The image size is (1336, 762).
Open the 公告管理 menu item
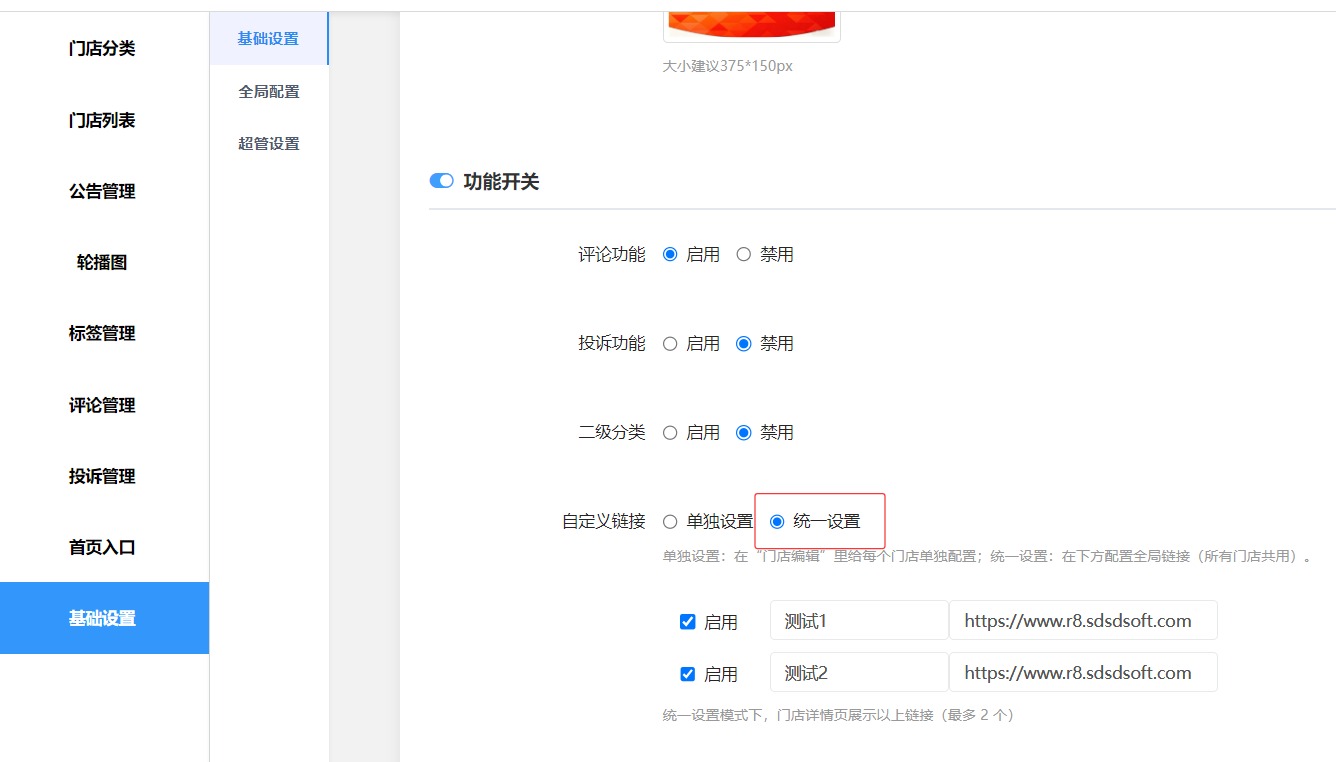102,191
